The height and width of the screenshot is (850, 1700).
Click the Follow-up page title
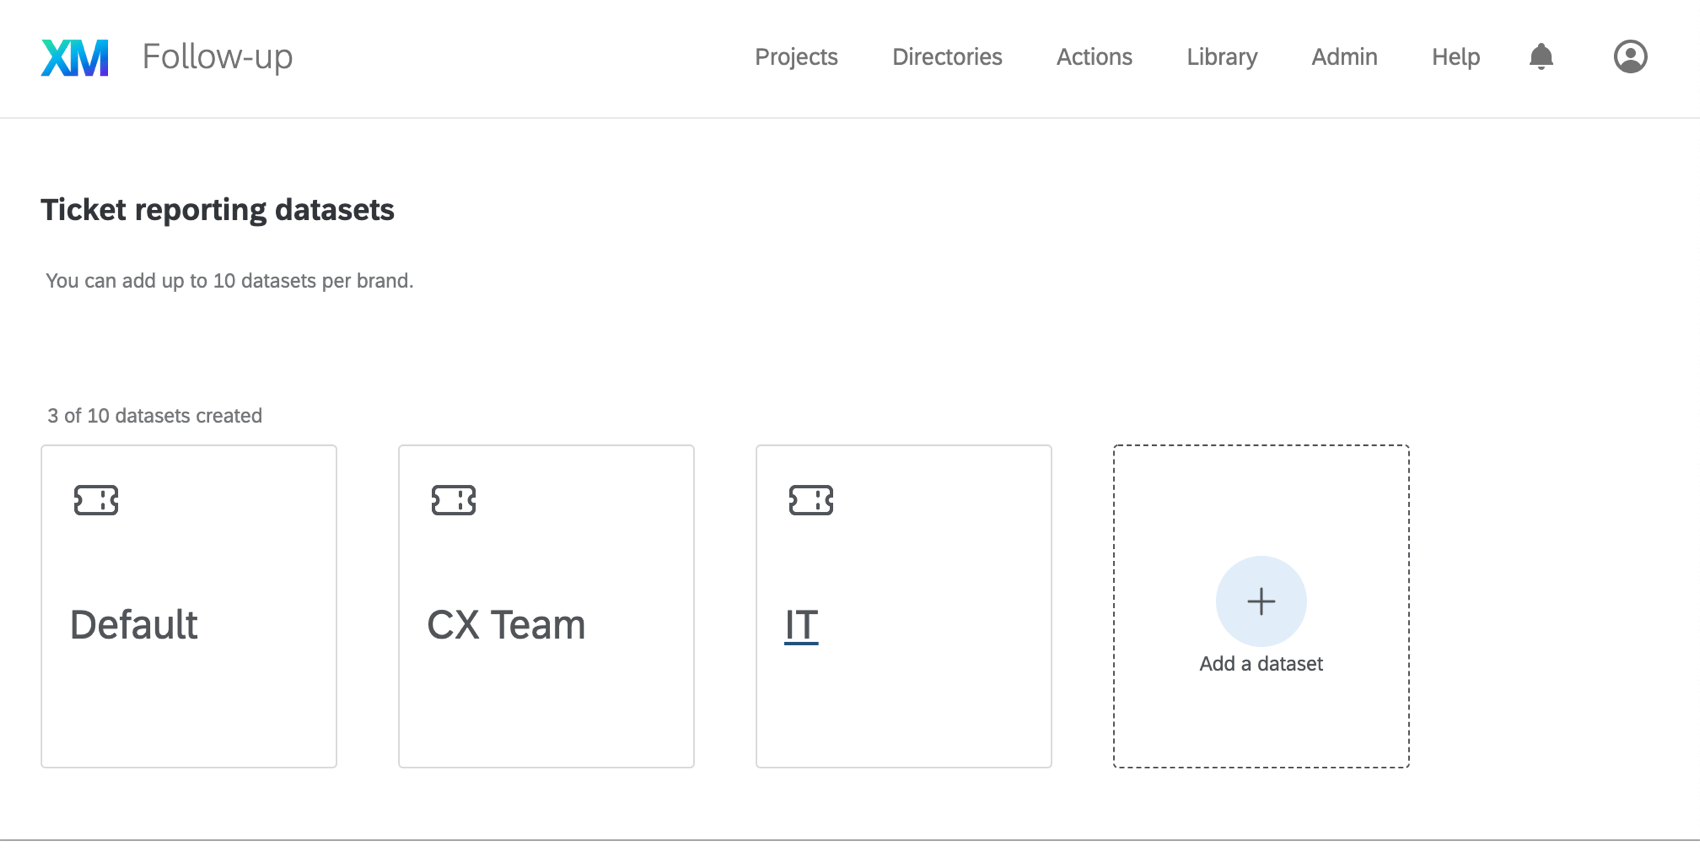point(217,56)
